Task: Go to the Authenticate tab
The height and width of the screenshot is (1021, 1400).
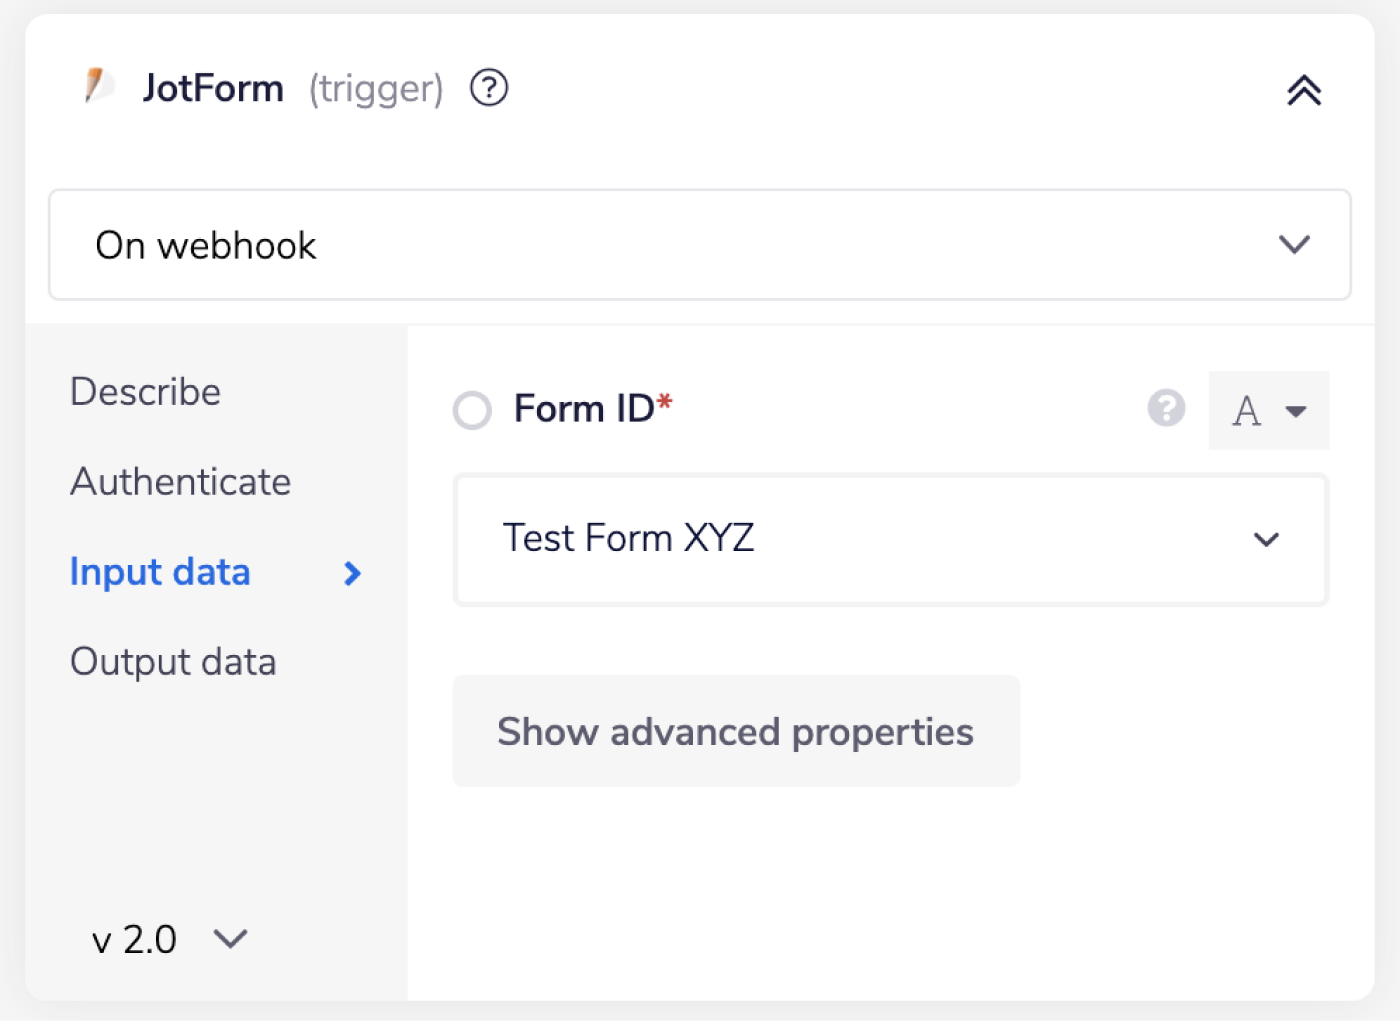Action: (x=180, y=482)
